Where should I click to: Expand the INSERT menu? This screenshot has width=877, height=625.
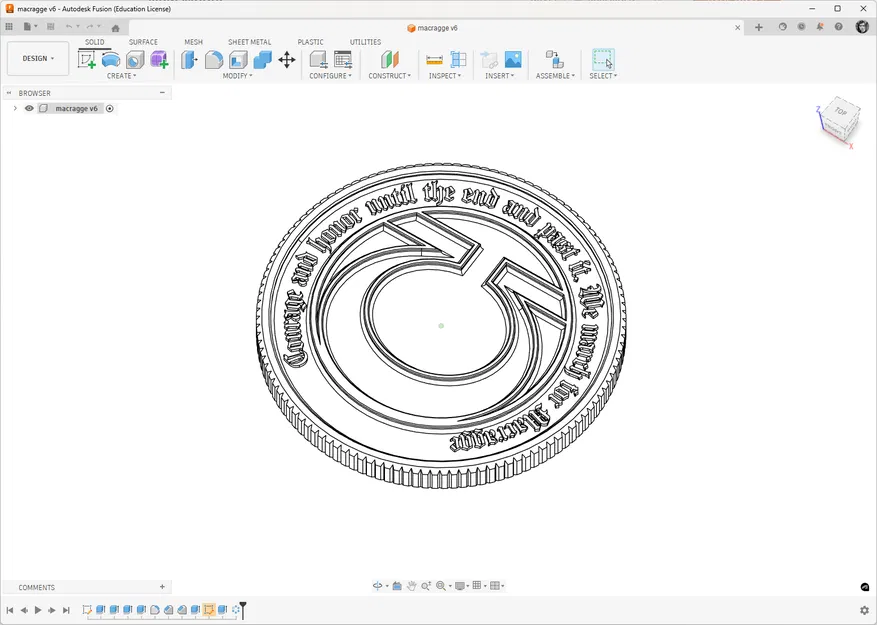(x=499, y=76)
